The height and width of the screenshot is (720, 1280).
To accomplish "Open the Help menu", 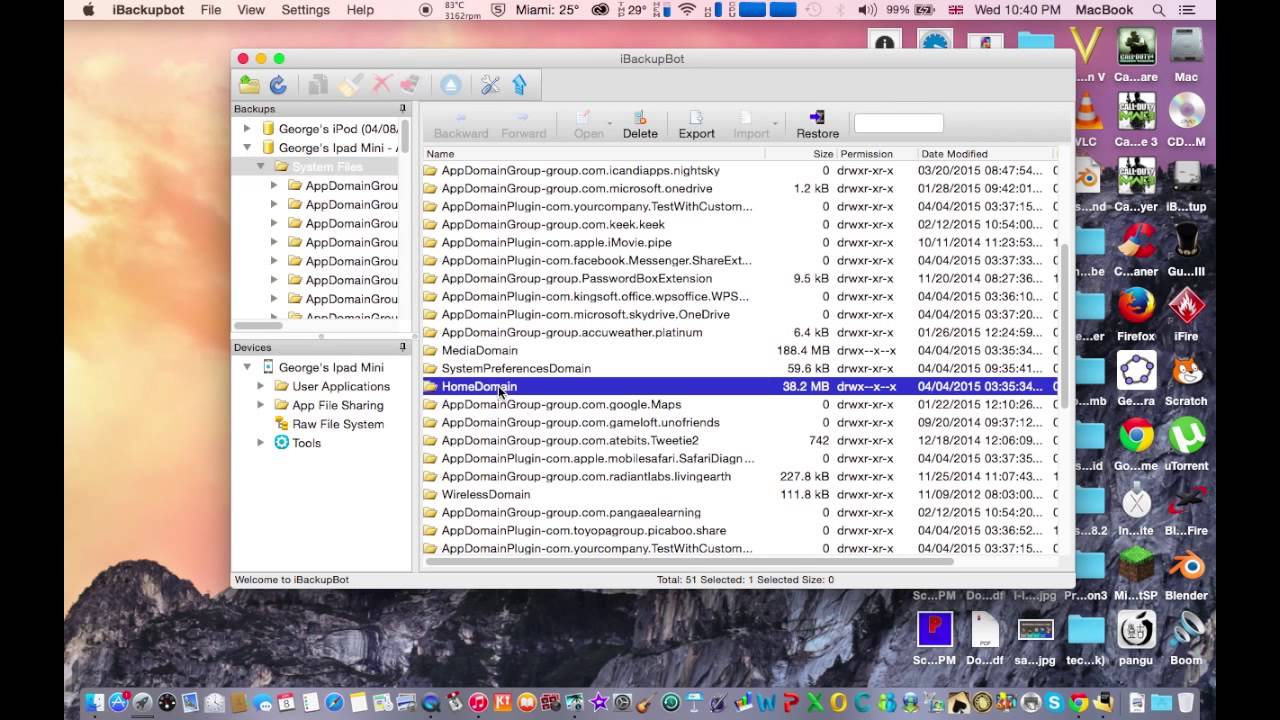I will pos(360,10).
